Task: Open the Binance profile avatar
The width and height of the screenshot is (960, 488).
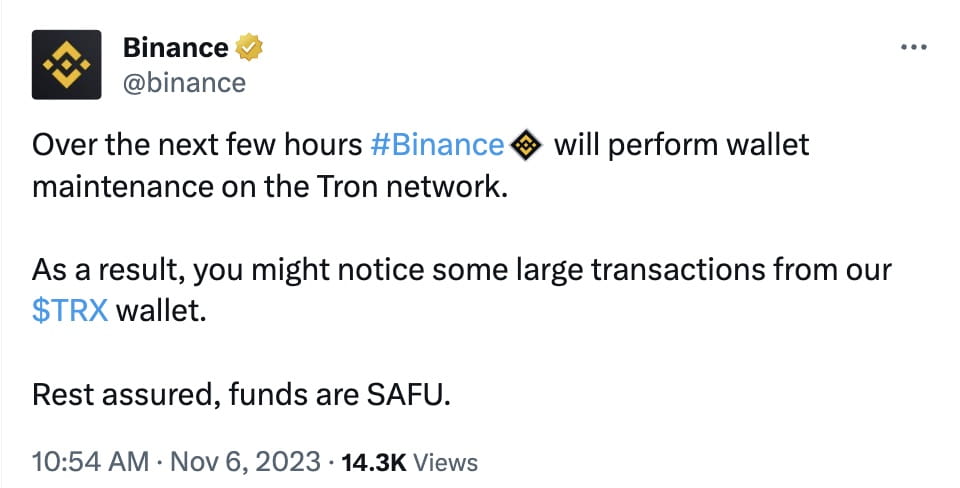Action: (x=67, y=64)
